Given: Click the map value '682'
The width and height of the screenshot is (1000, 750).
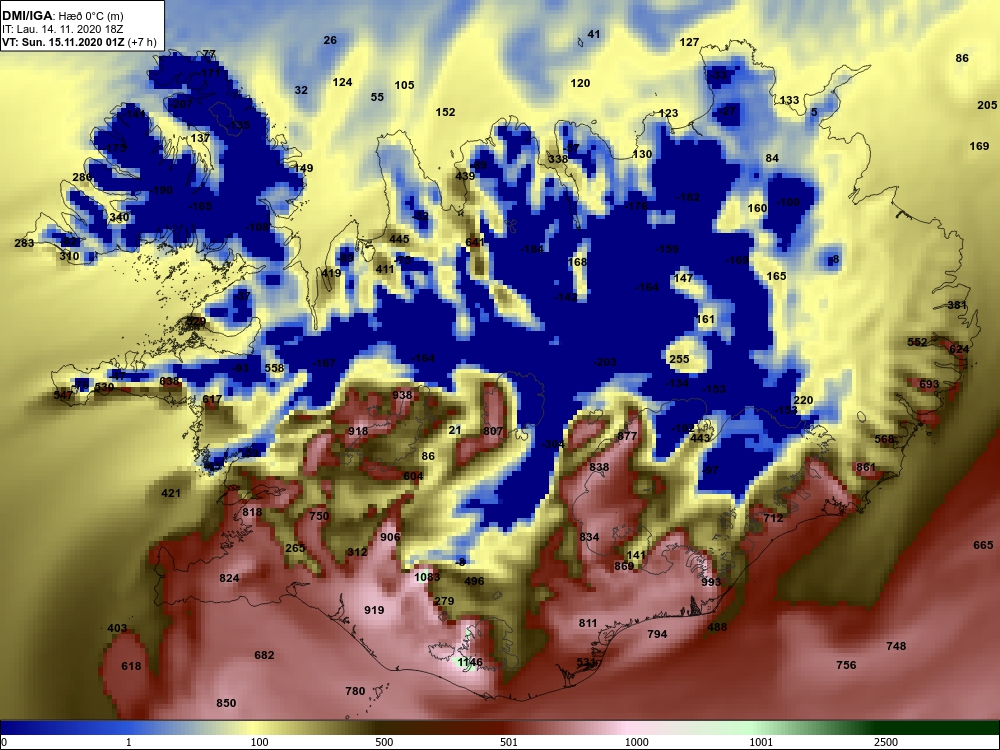Looking at the screenshot, I should pyautogui.click(x=264, y=655).
